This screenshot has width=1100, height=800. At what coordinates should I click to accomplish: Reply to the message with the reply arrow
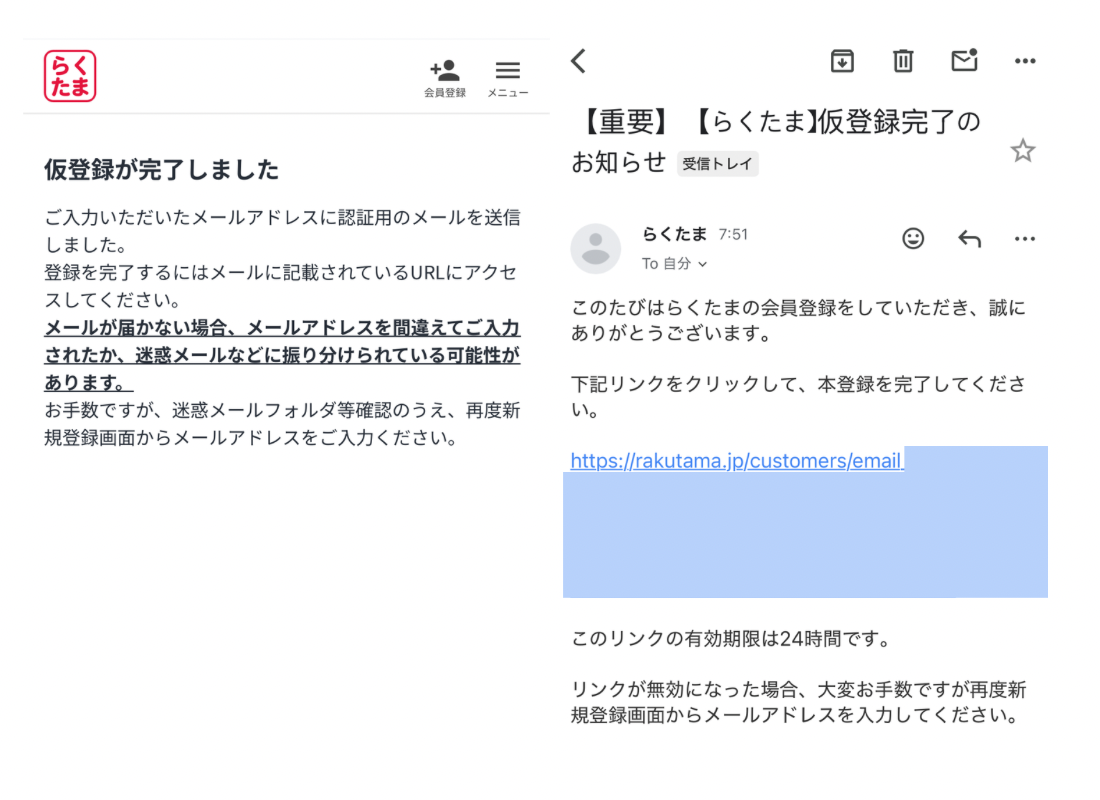(969, 239)
